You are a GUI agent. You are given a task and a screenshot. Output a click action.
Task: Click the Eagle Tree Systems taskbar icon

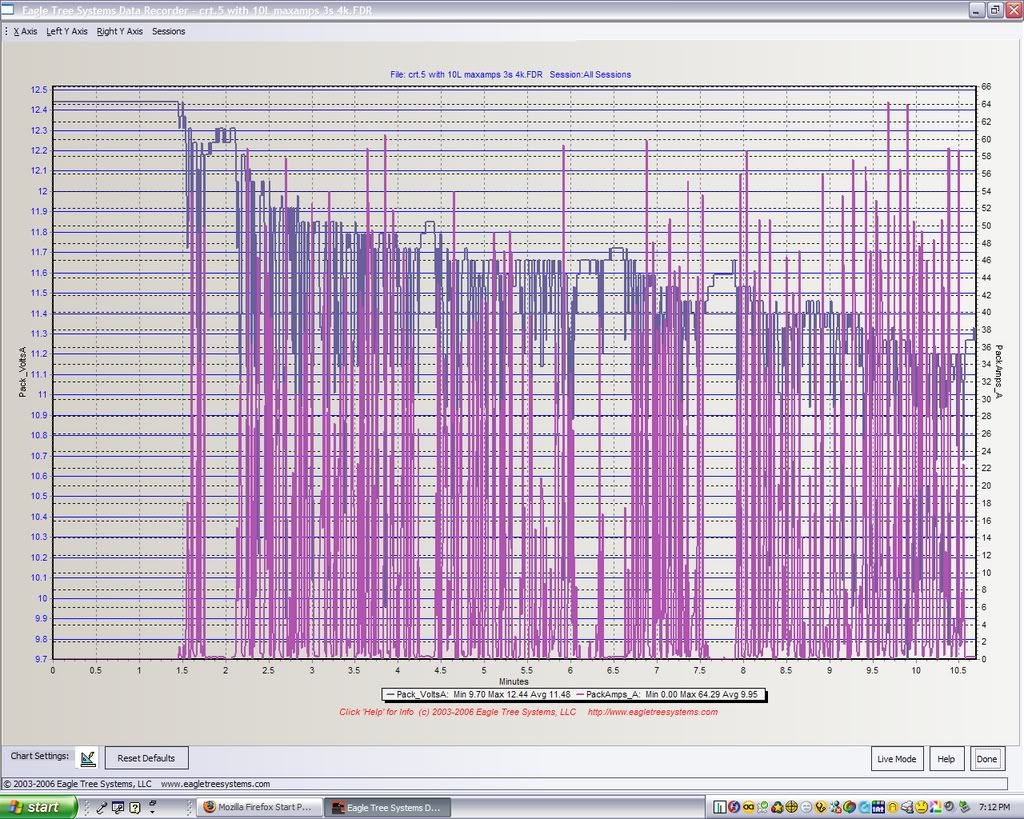339,807
